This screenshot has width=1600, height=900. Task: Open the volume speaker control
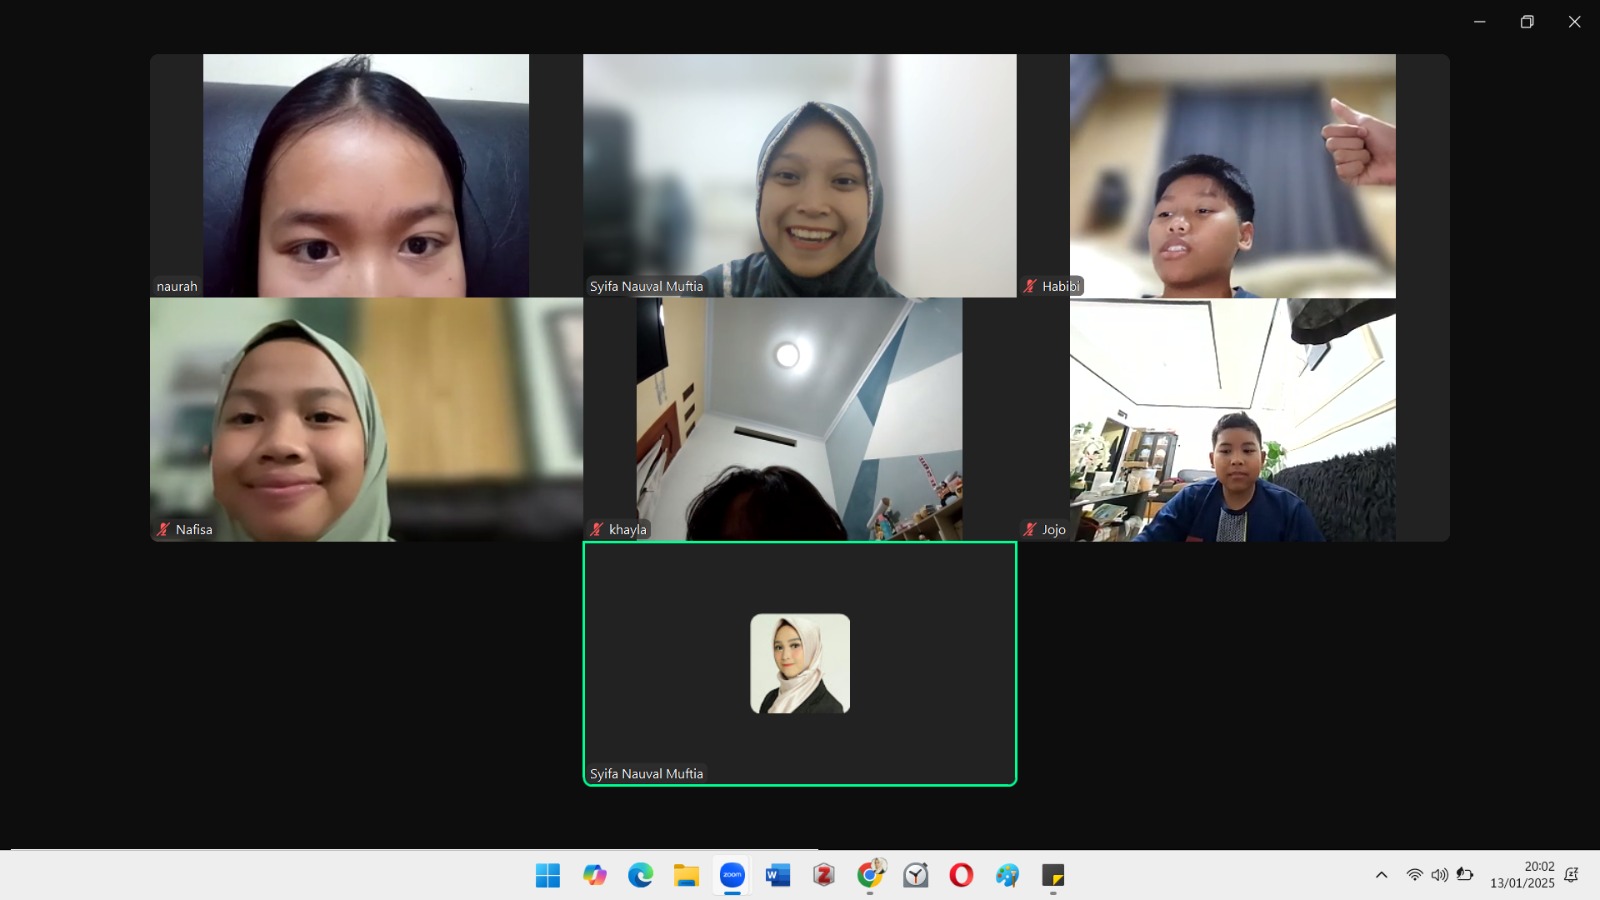1439,875
